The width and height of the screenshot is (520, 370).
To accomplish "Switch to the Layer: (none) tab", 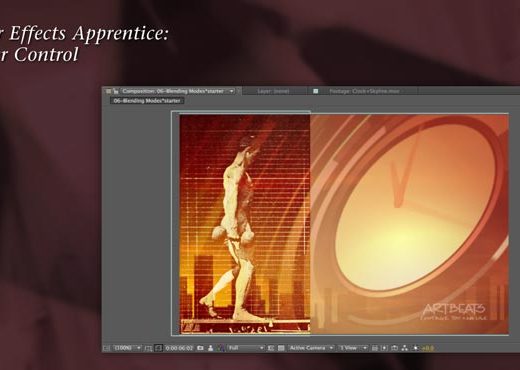I will [273, 91].
